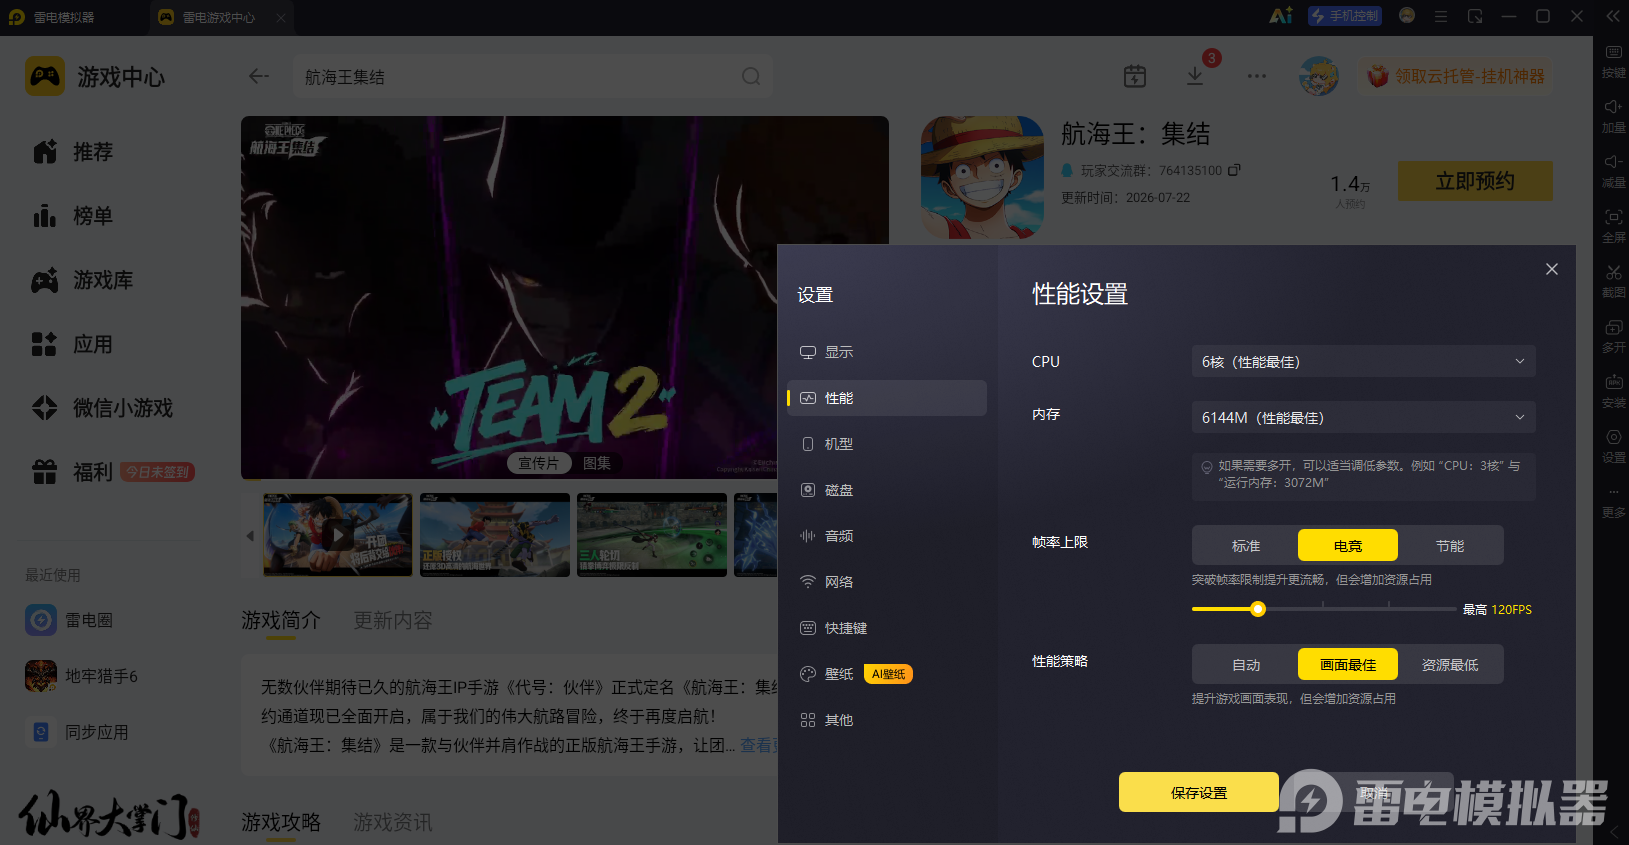Open 机型 settings section
Screen dimensions: 1629x845
[887, 444]
